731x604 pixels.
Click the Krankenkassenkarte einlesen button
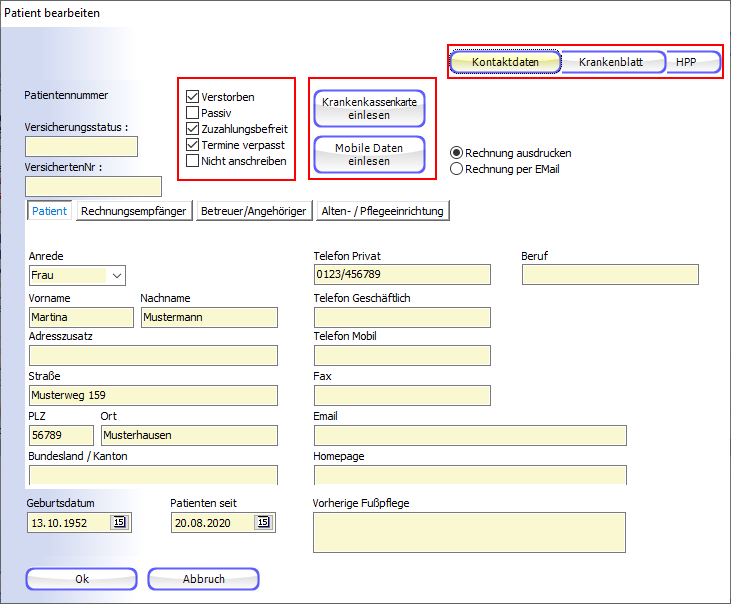coord(369,109)
